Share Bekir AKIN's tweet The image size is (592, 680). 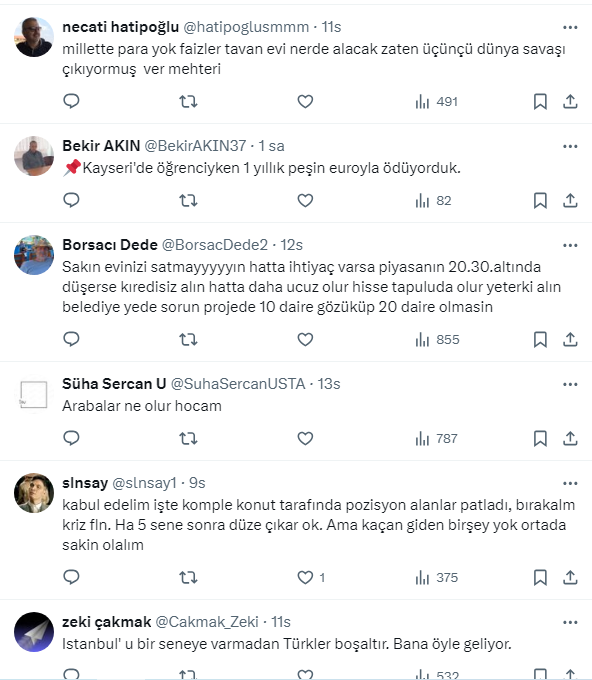point(570,201)
